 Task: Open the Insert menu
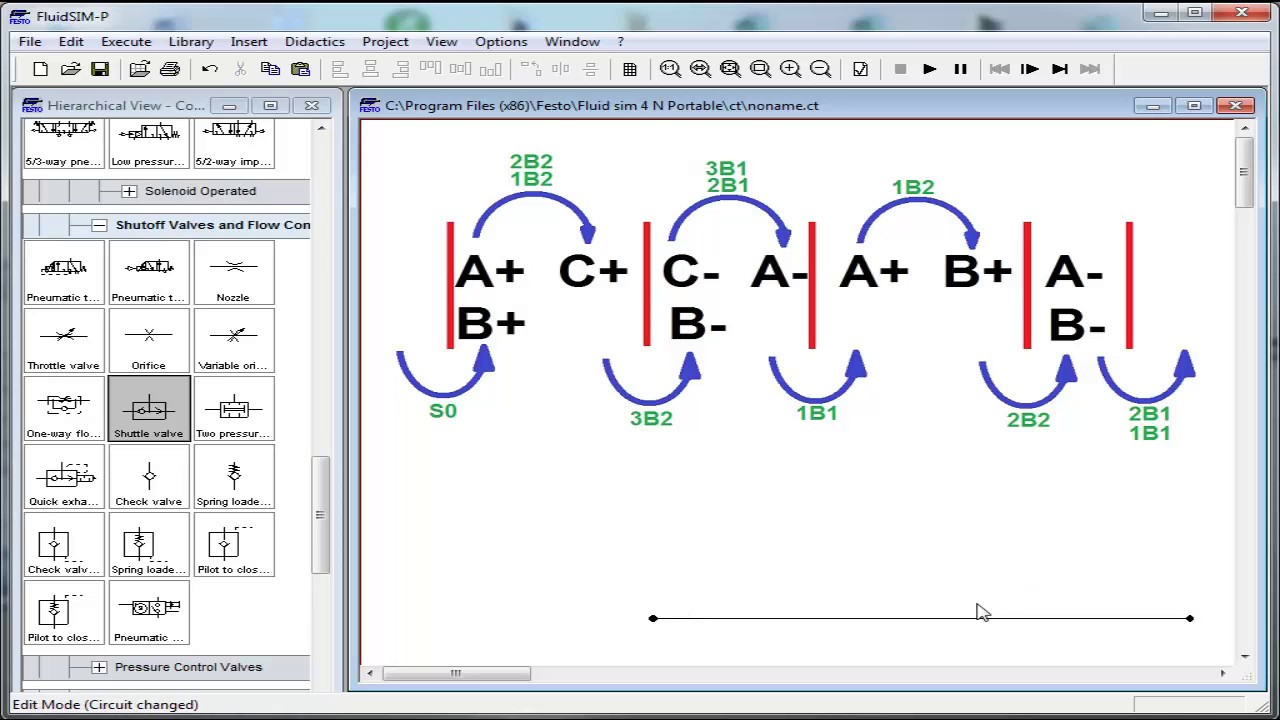(x=249, y=41)
